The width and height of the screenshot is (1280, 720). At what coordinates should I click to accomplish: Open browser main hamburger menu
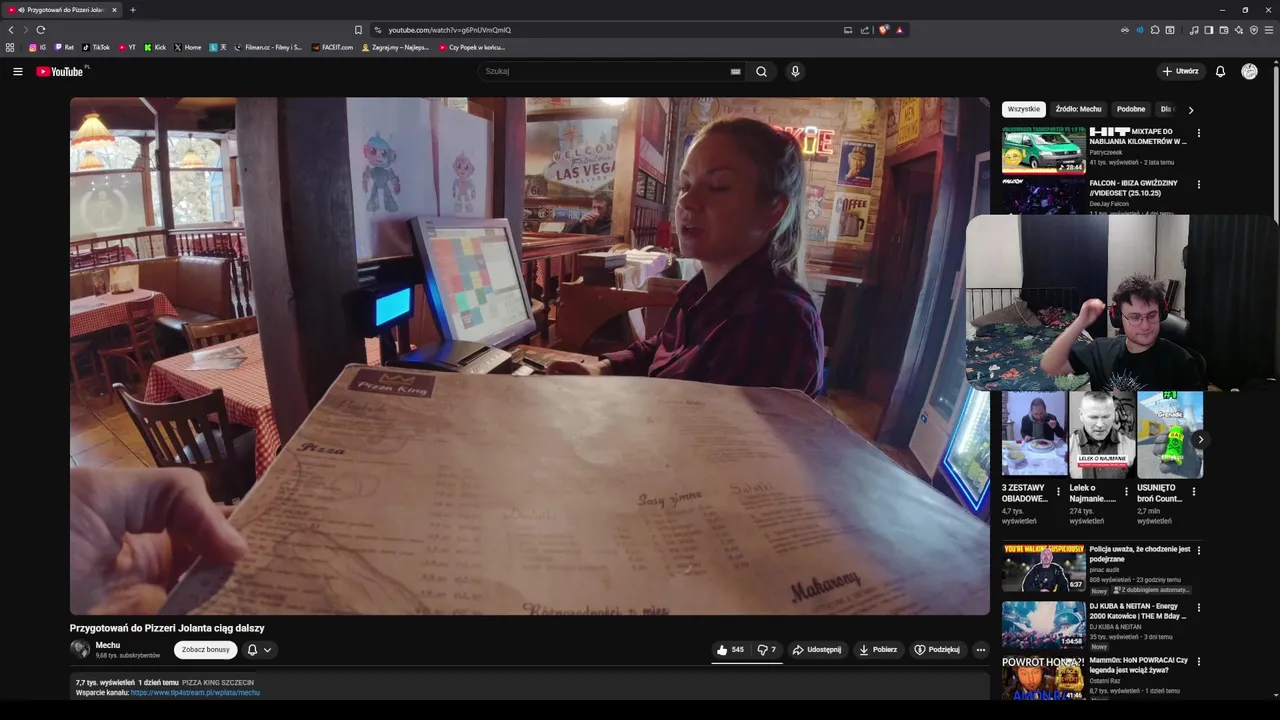tap(1269, 30)
